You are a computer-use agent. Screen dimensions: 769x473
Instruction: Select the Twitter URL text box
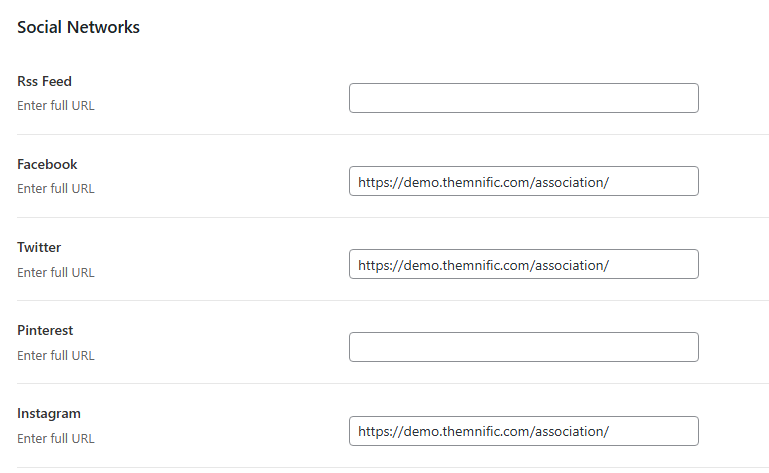(524, 264)
